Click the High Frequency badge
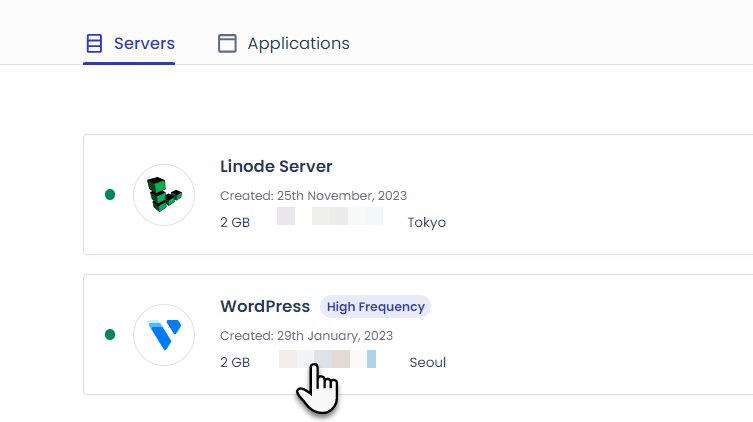This screenshot has height=422, width=753. pyautogui.click(x=376, y=306)
